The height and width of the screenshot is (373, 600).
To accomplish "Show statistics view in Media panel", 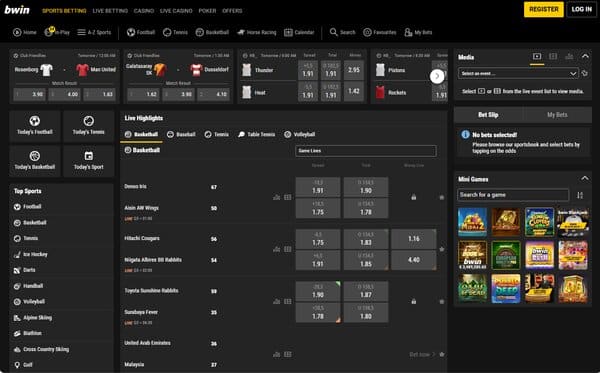I will coord(569,57).
